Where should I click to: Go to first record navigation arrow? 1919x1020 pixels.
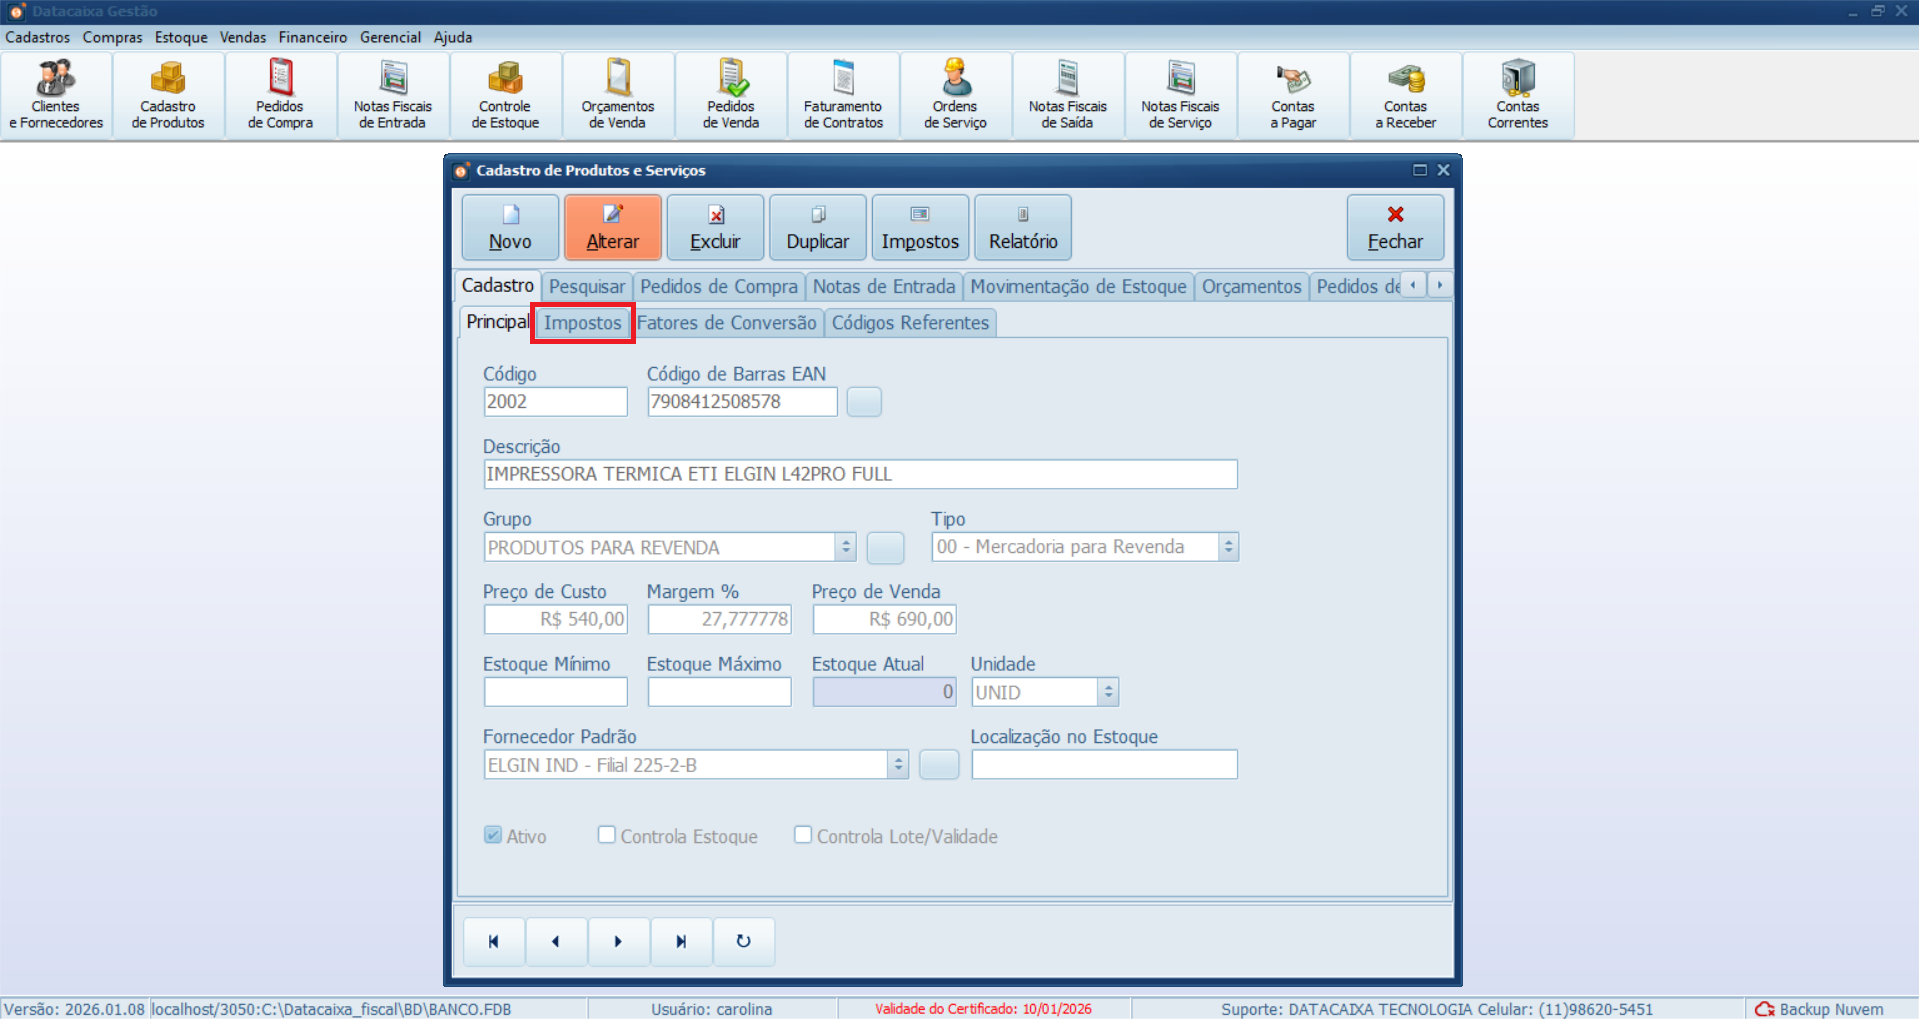[494, 941]
